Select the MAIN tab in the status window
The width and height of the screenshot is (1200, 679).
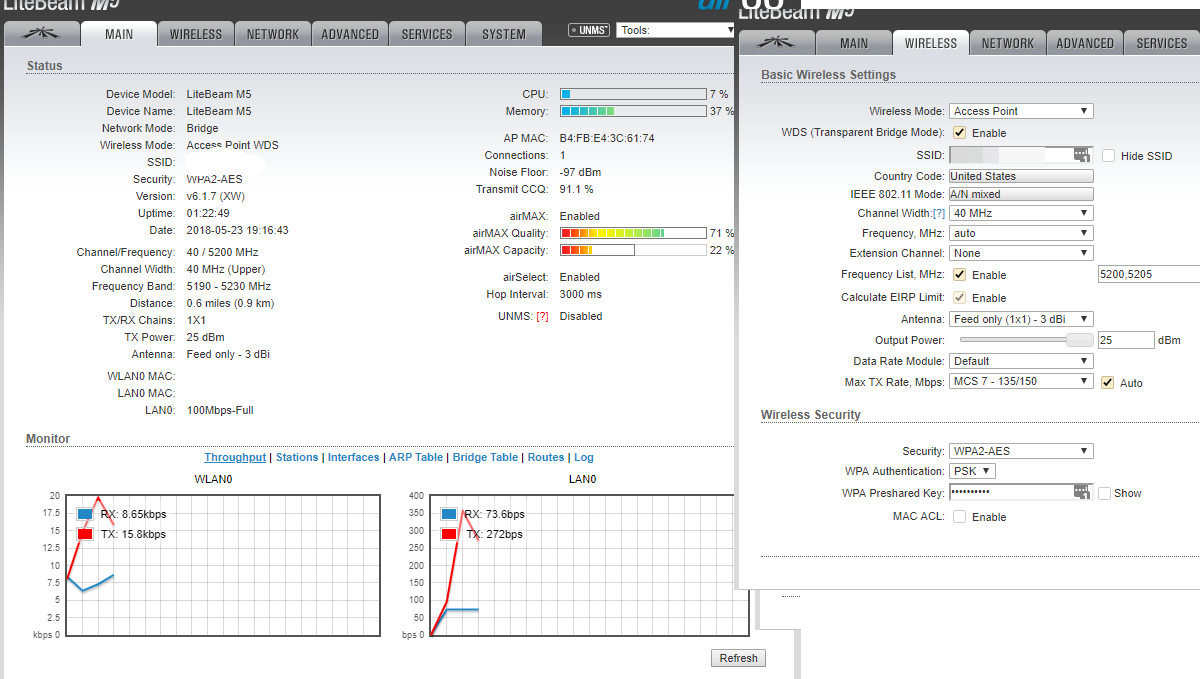[x=119, y=33]
